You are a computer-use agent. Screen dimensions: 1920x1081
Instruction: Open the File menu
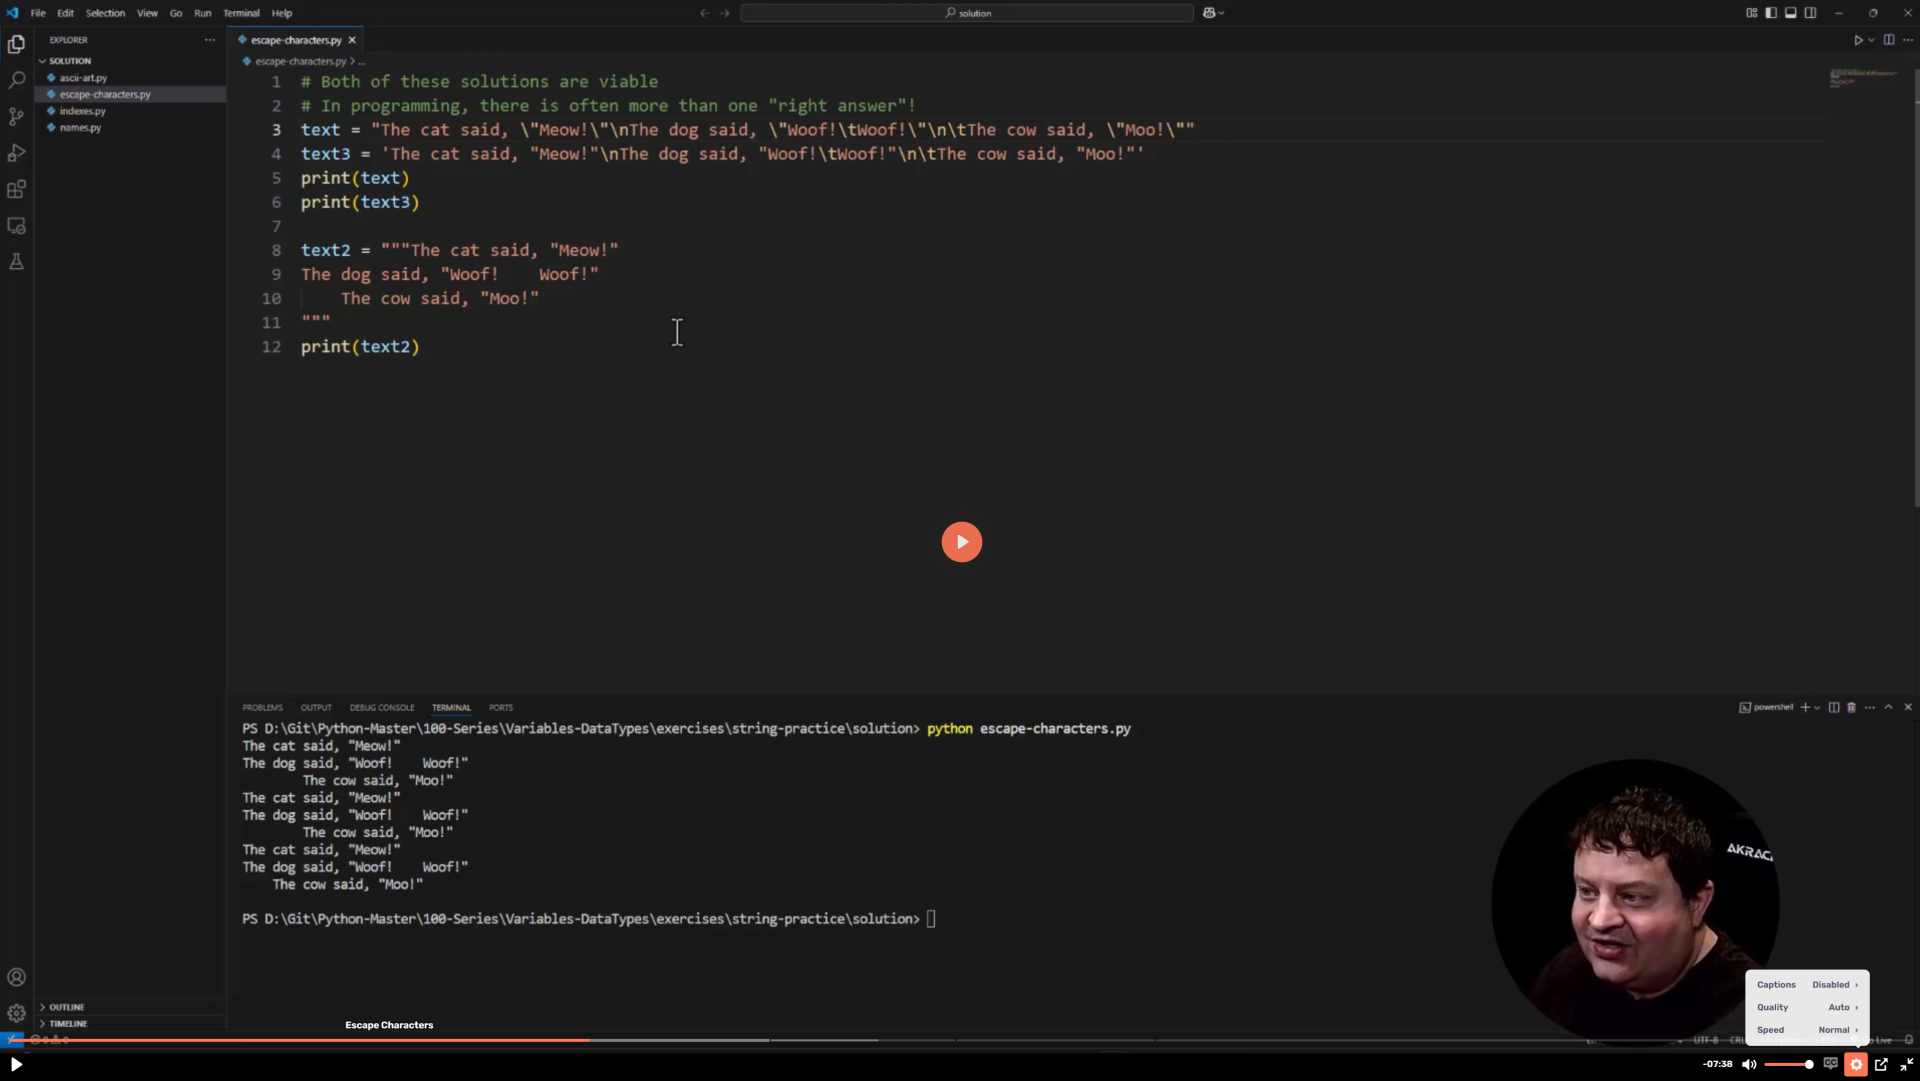pos(38,13)
